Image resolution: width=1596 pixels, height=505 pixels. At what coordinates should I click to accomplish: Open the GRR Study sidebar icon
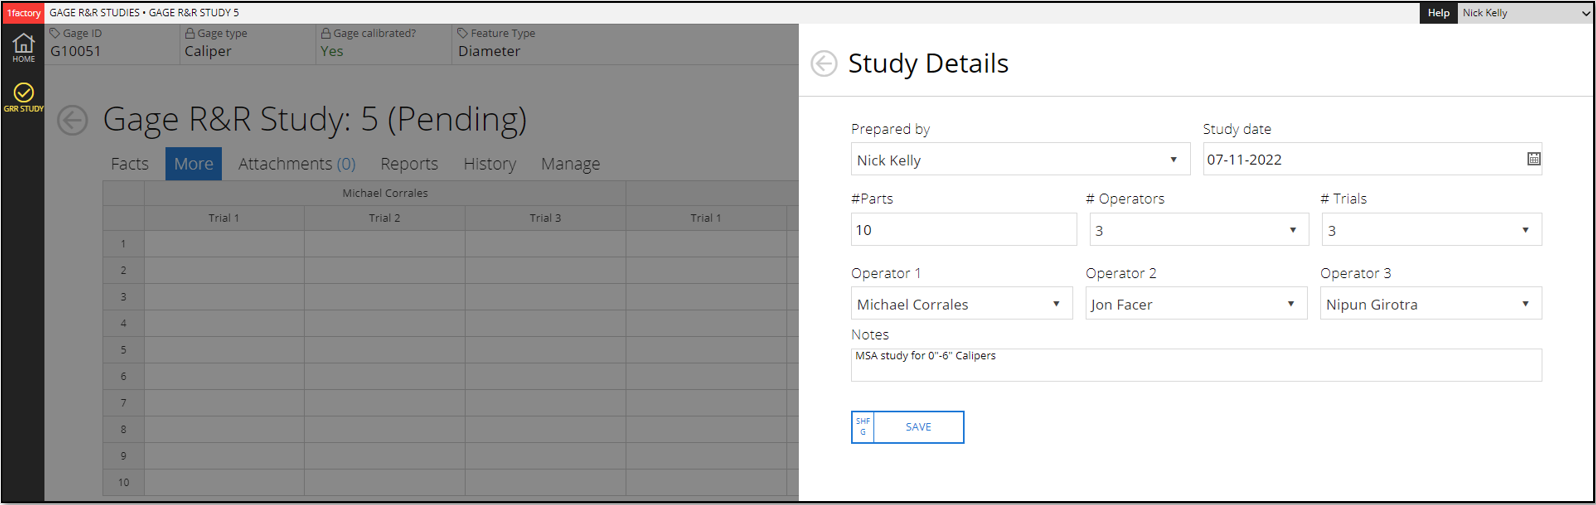click(x=23, y=97)
